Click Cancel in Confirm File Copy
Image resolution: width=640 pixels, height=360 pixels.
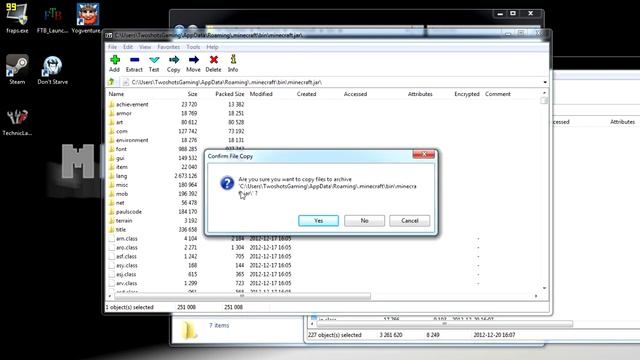[409, 221]
